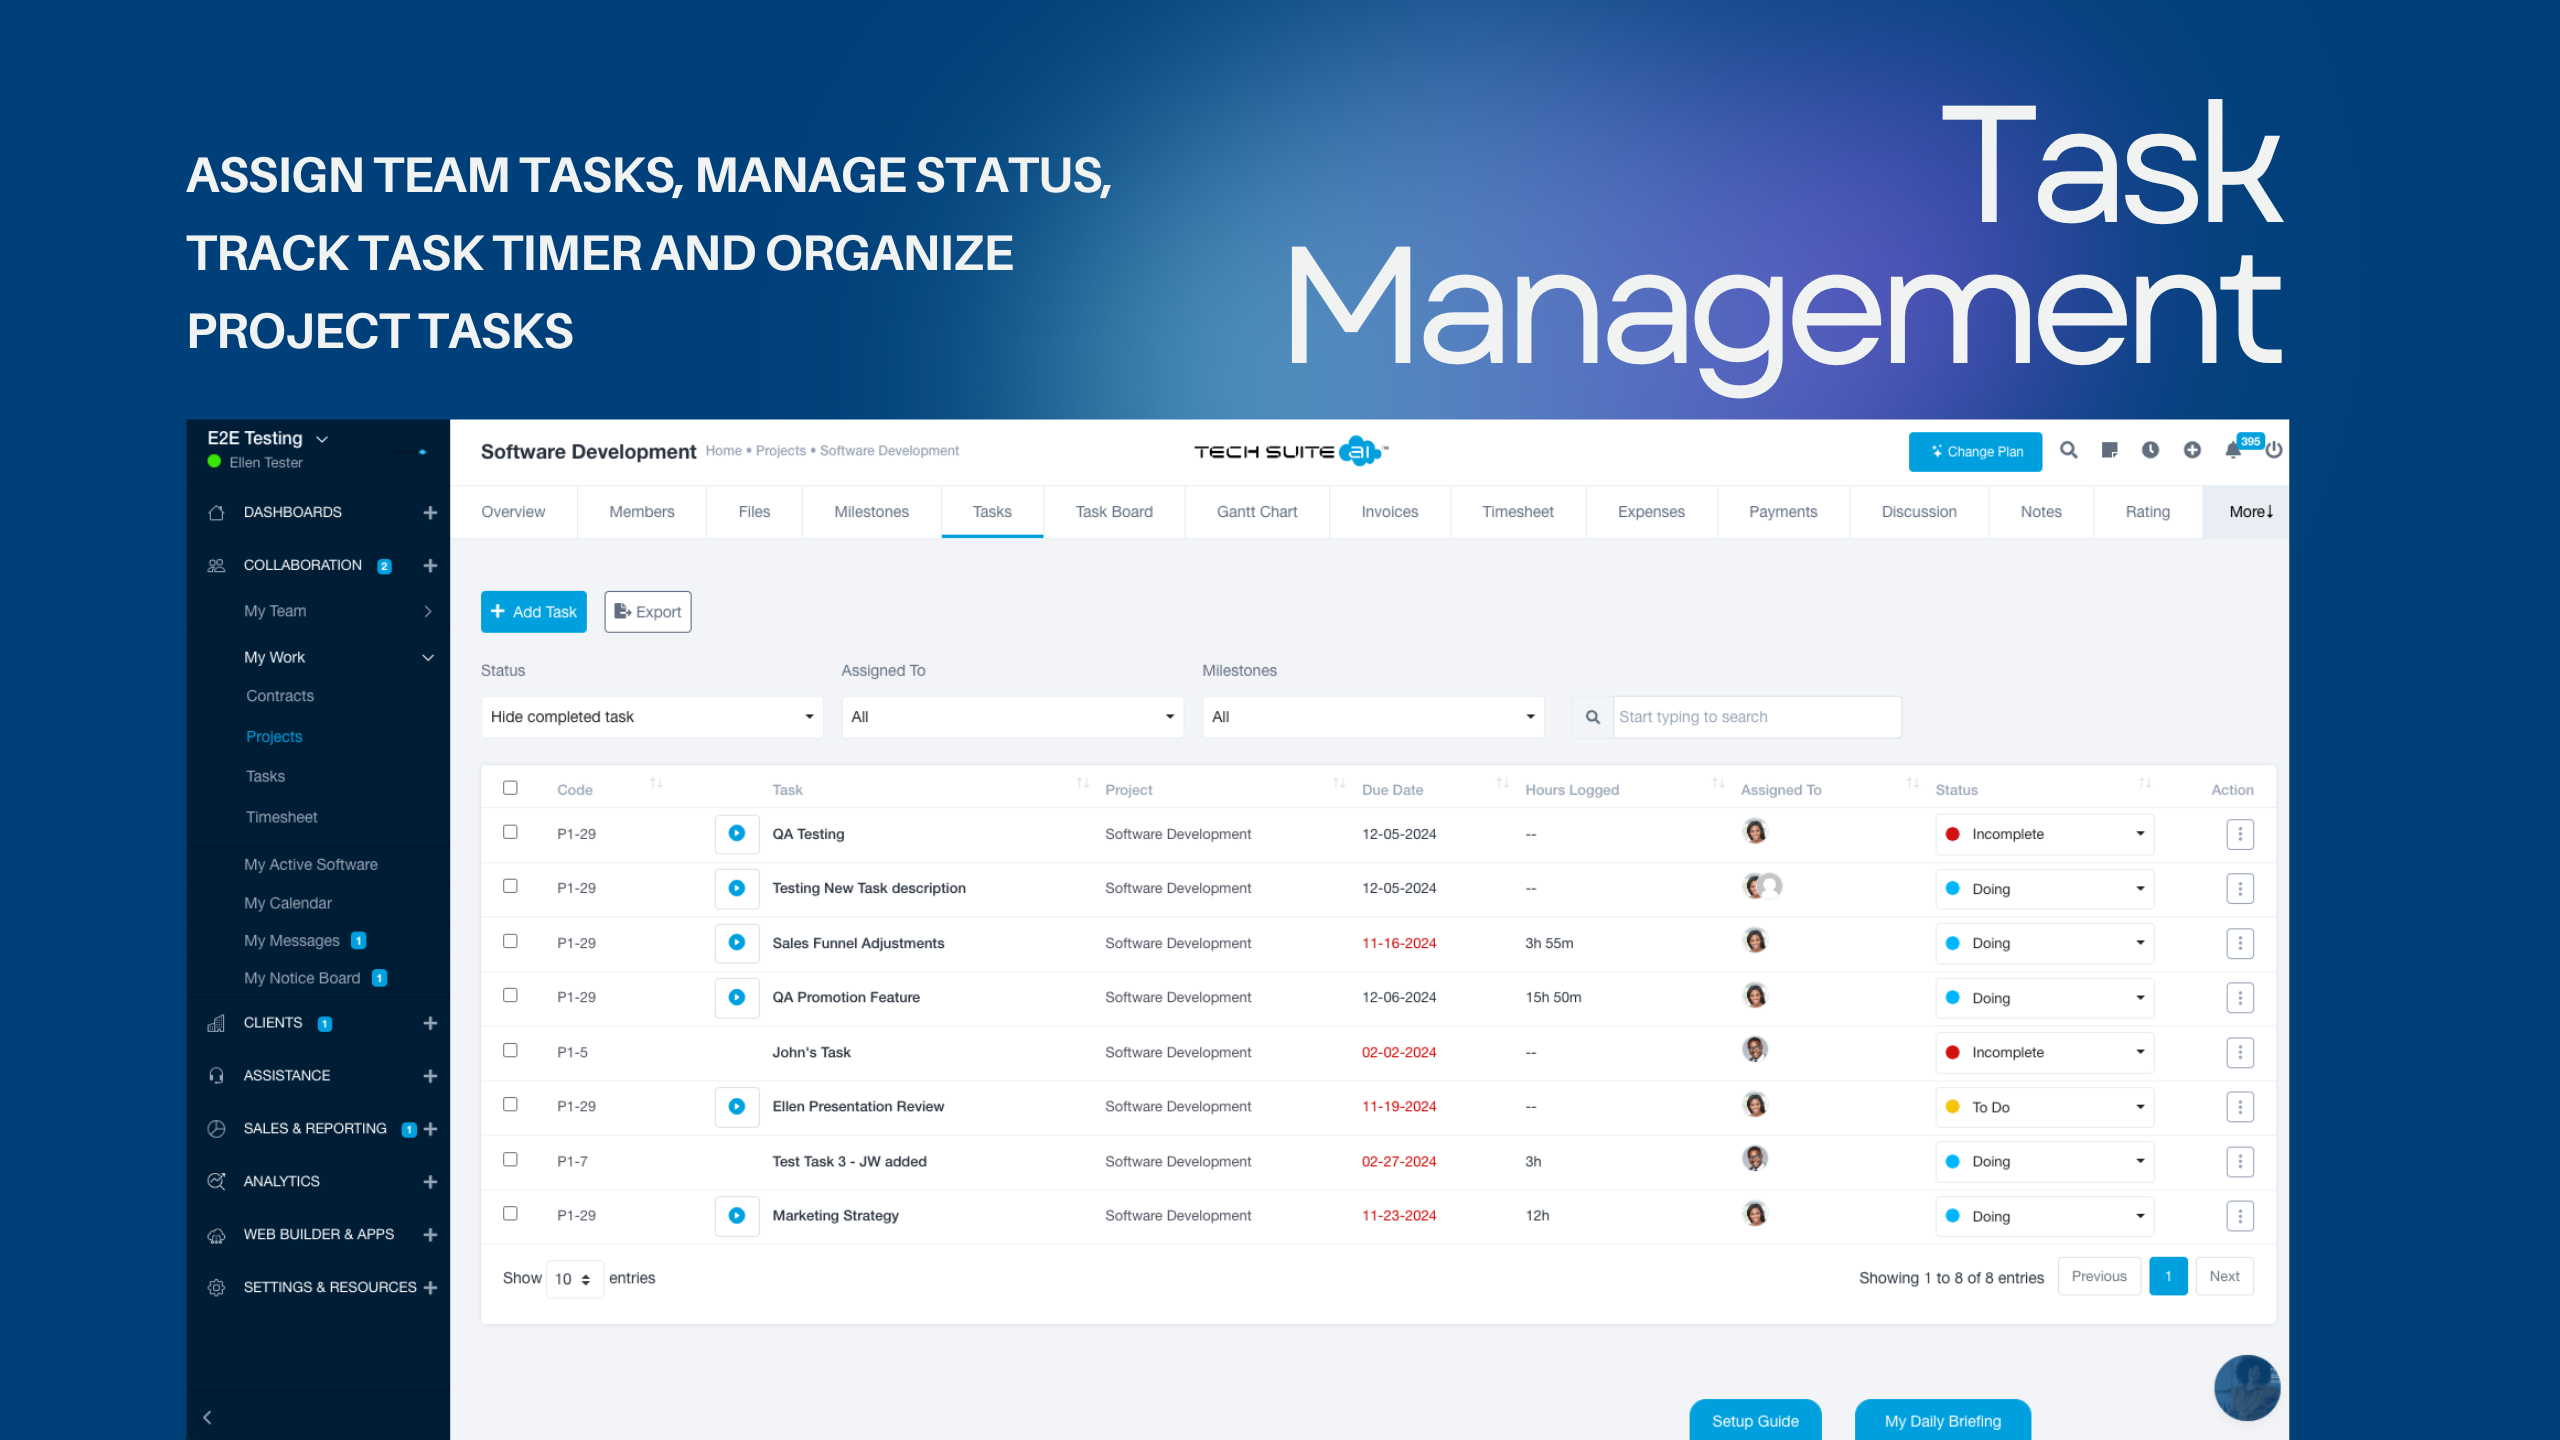
Task: Click the Add Task button
Action: [533, 612]
